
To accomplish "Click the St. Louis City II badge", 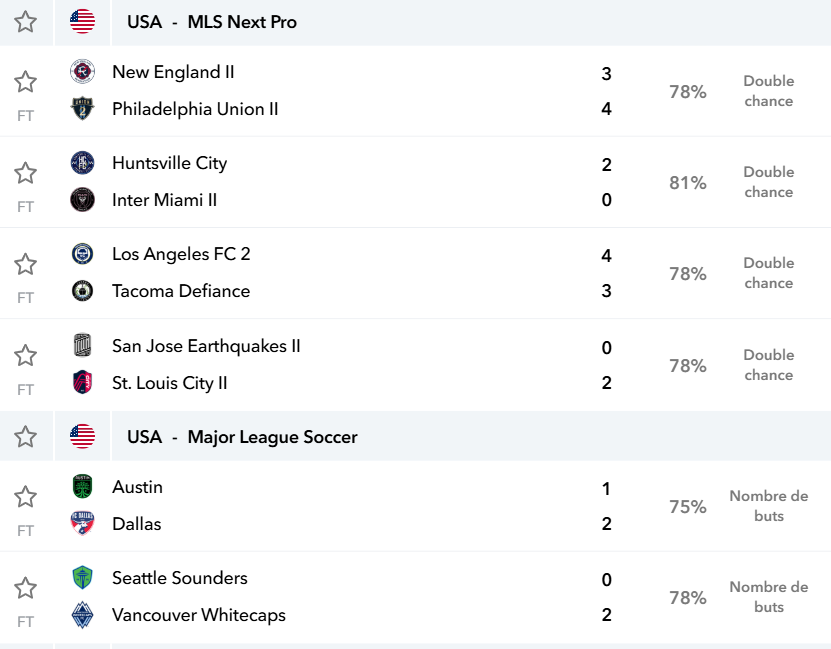I will coord(82,382).
